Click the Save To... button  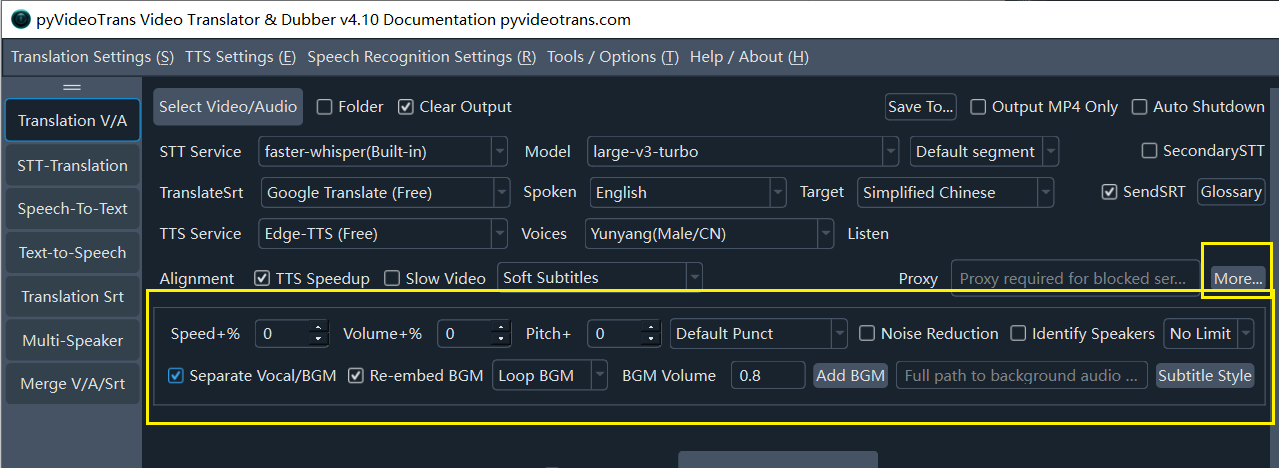[921, 107]
